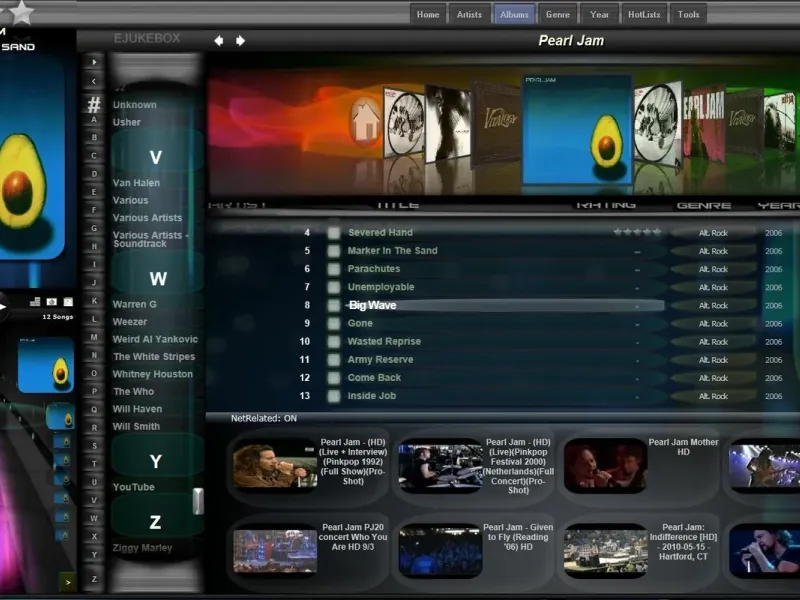Click the yellow arrow at queue bottom
Viewport: 800px width, 600px height.
[67, 582]
